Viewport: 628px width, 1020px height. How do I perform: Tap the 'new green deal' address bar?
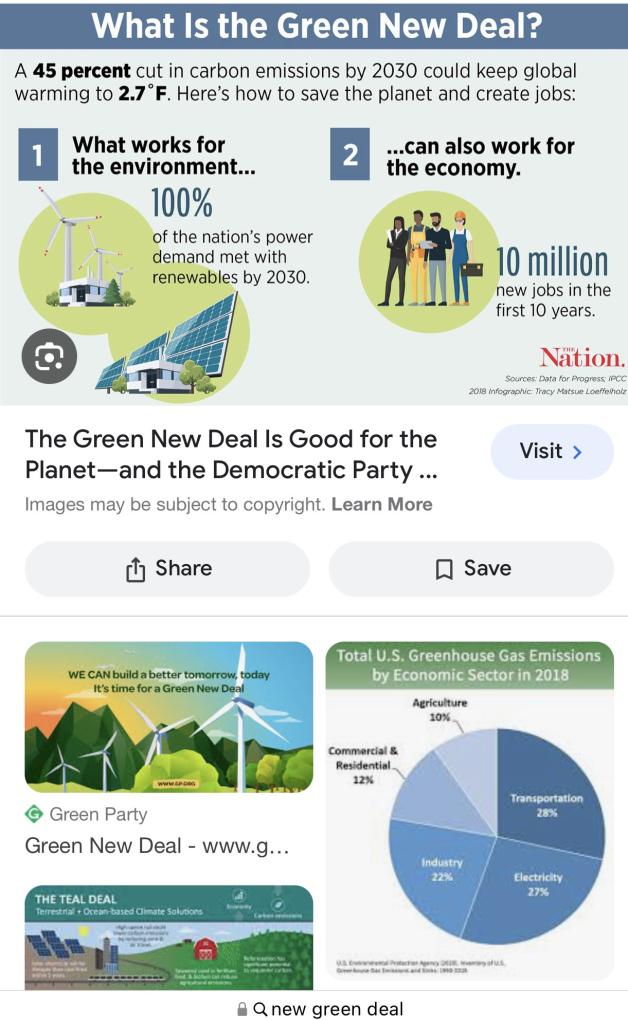[x=336, y=1009]
